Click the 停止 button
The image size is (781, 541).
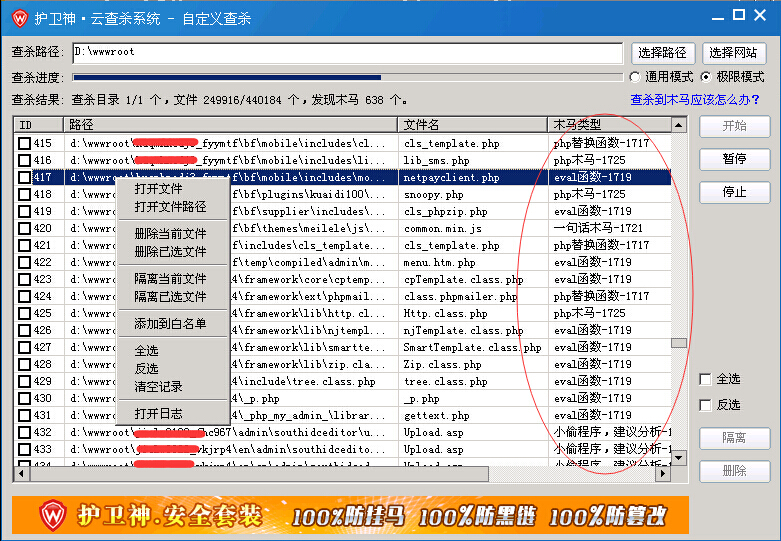point(735,192)
